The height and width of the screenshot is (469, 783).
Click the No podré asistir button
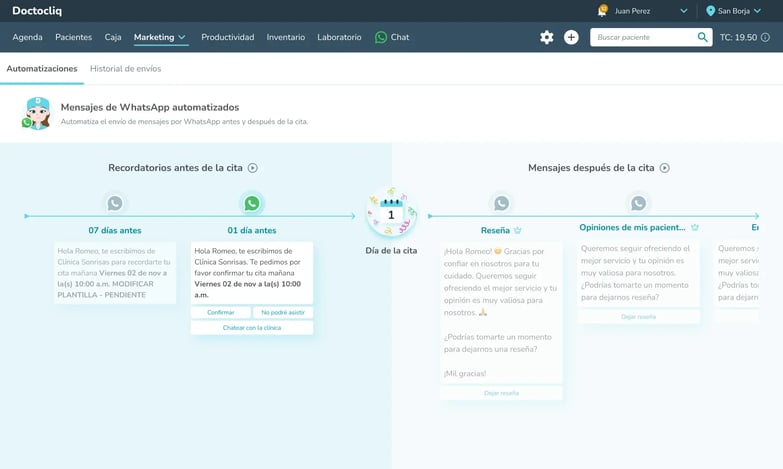(x=283, y=313)
